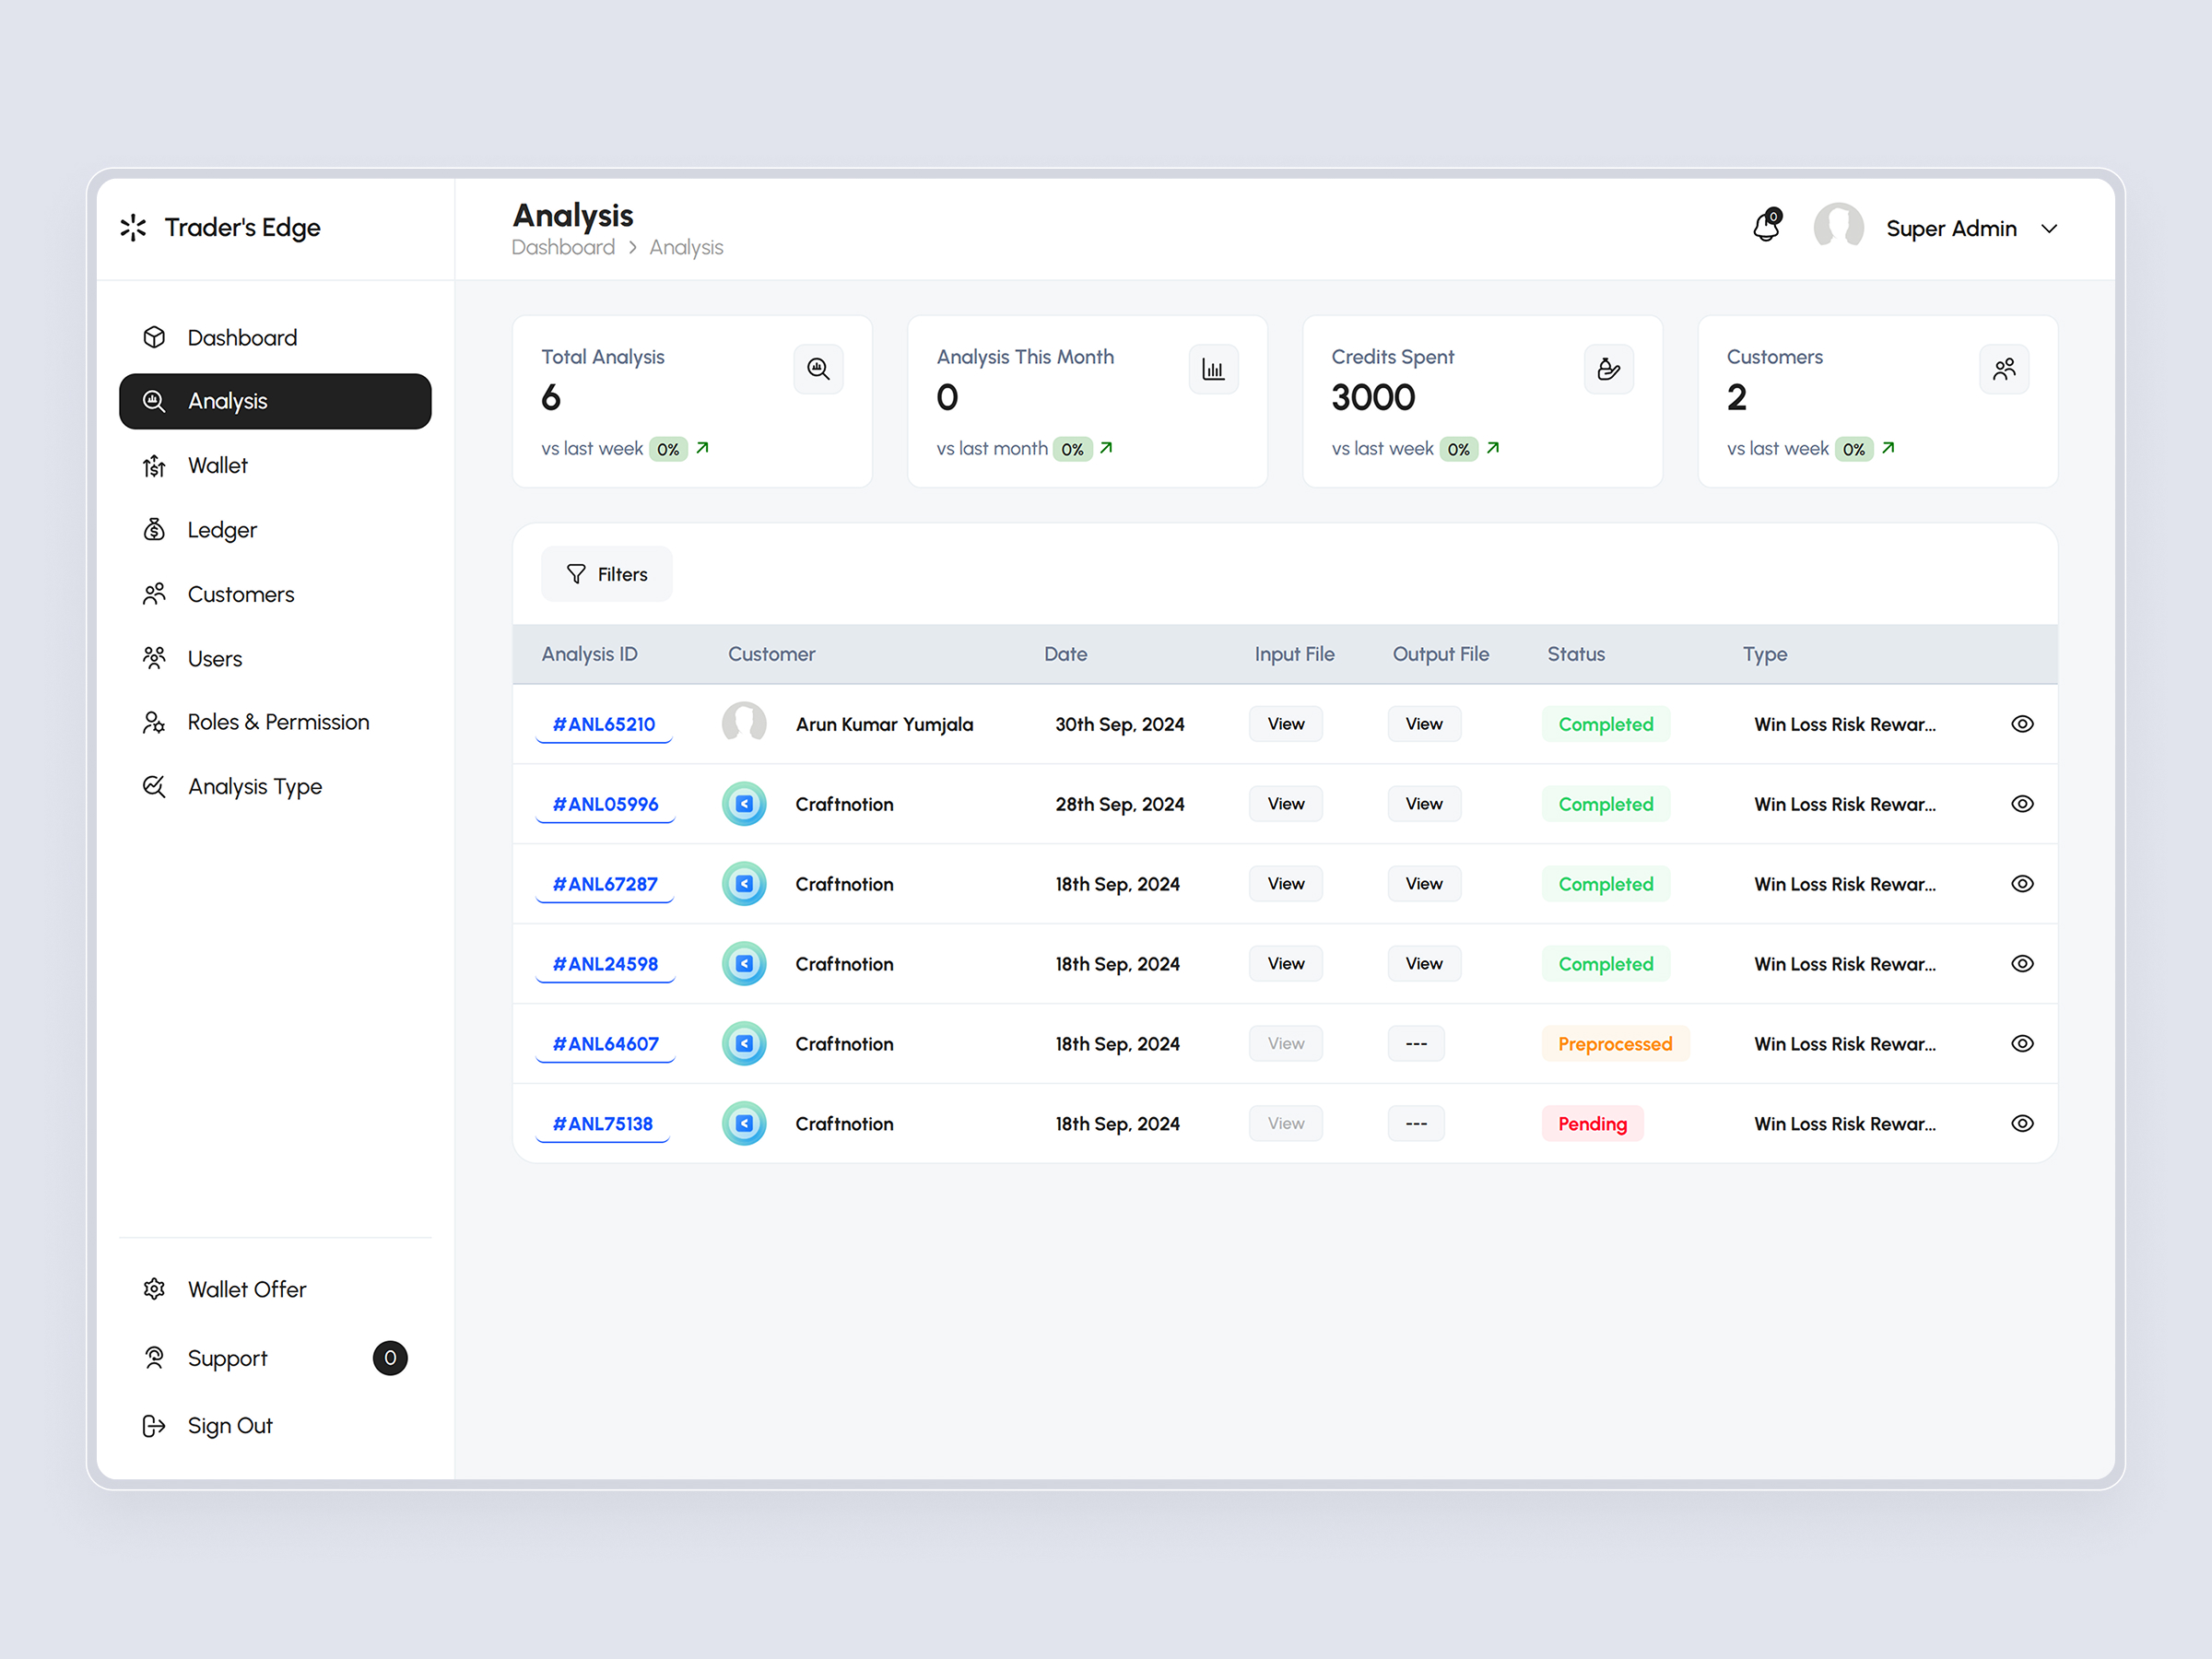View the input file for #ANL05996
The height and width of the screenshot is (1659, 2212).
pyautogui.click(x=1285, y=803)
